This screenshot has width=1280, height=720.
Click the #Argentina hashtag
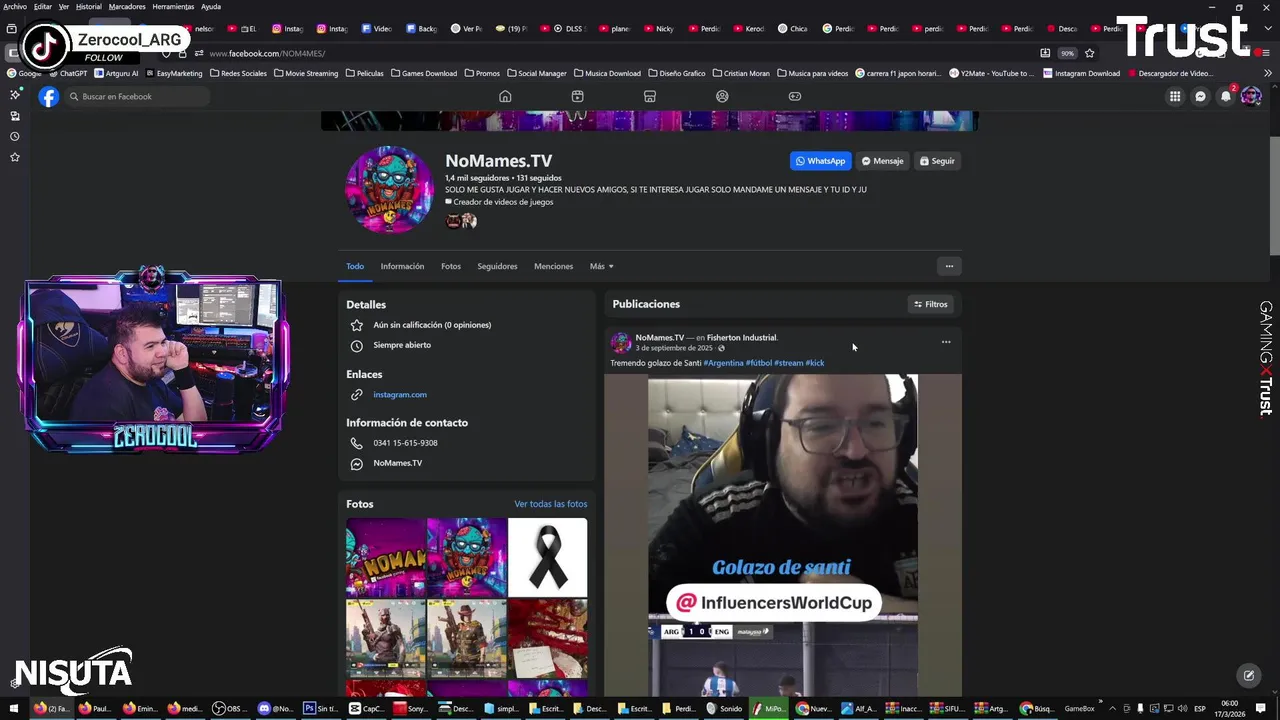point(723,363)
